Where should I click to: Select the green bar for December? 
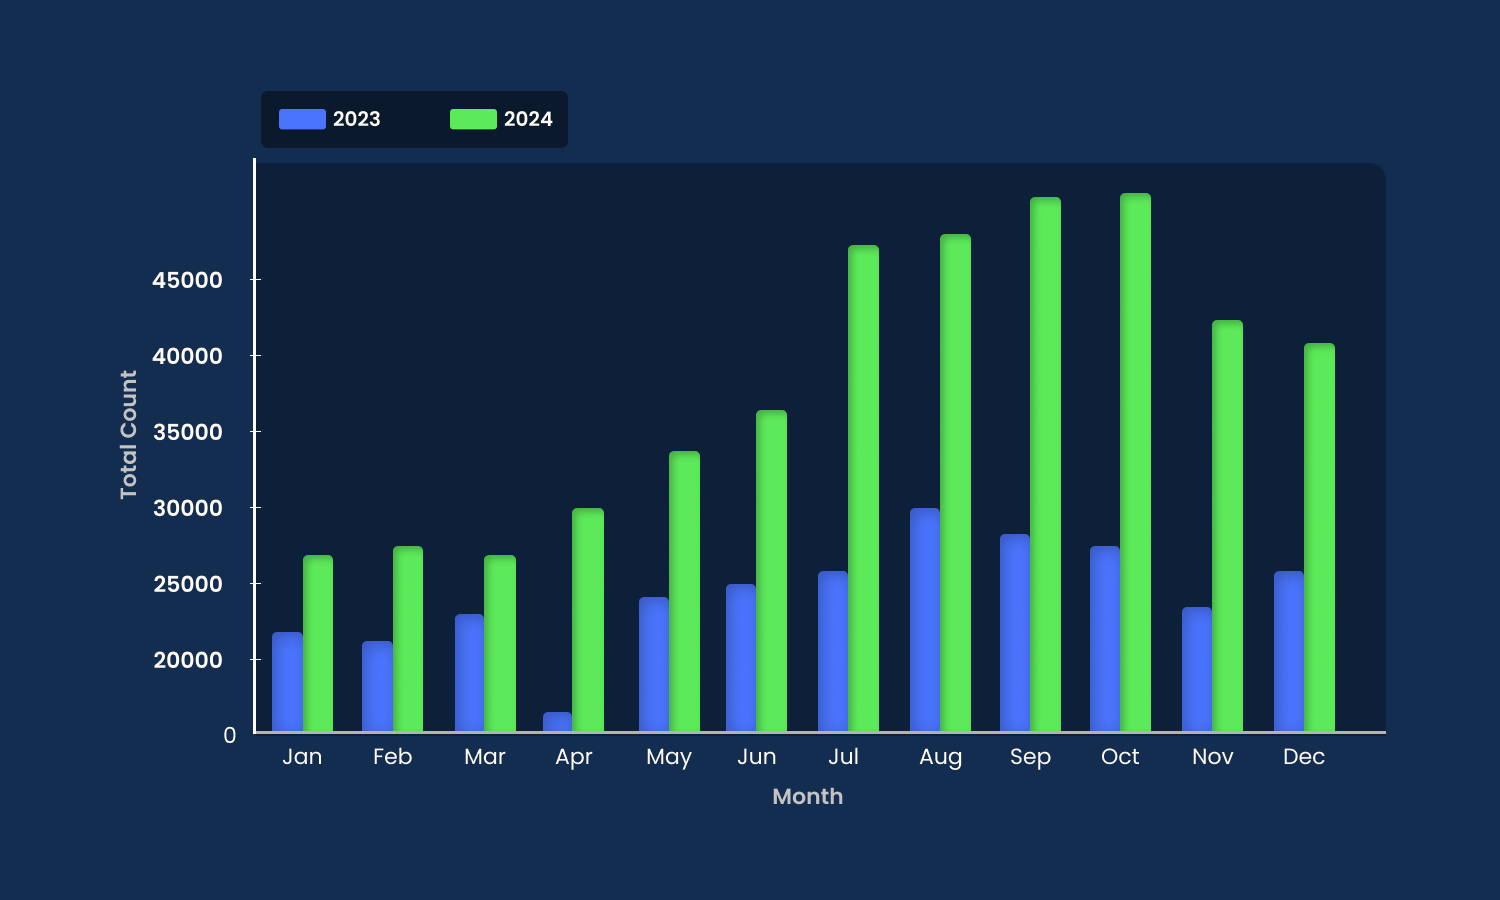click(x=1319, y=540)
